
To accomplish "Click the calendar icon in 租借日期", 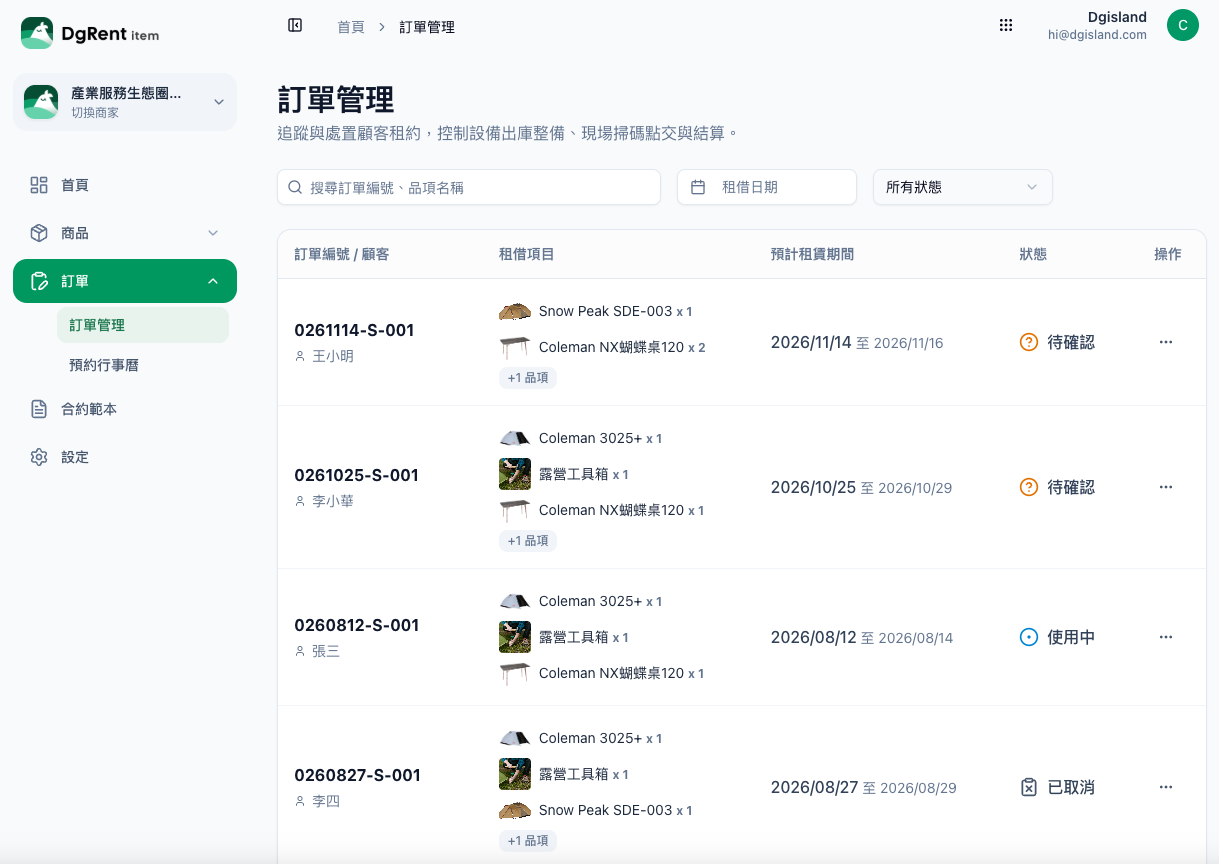I will coord(698,187).
